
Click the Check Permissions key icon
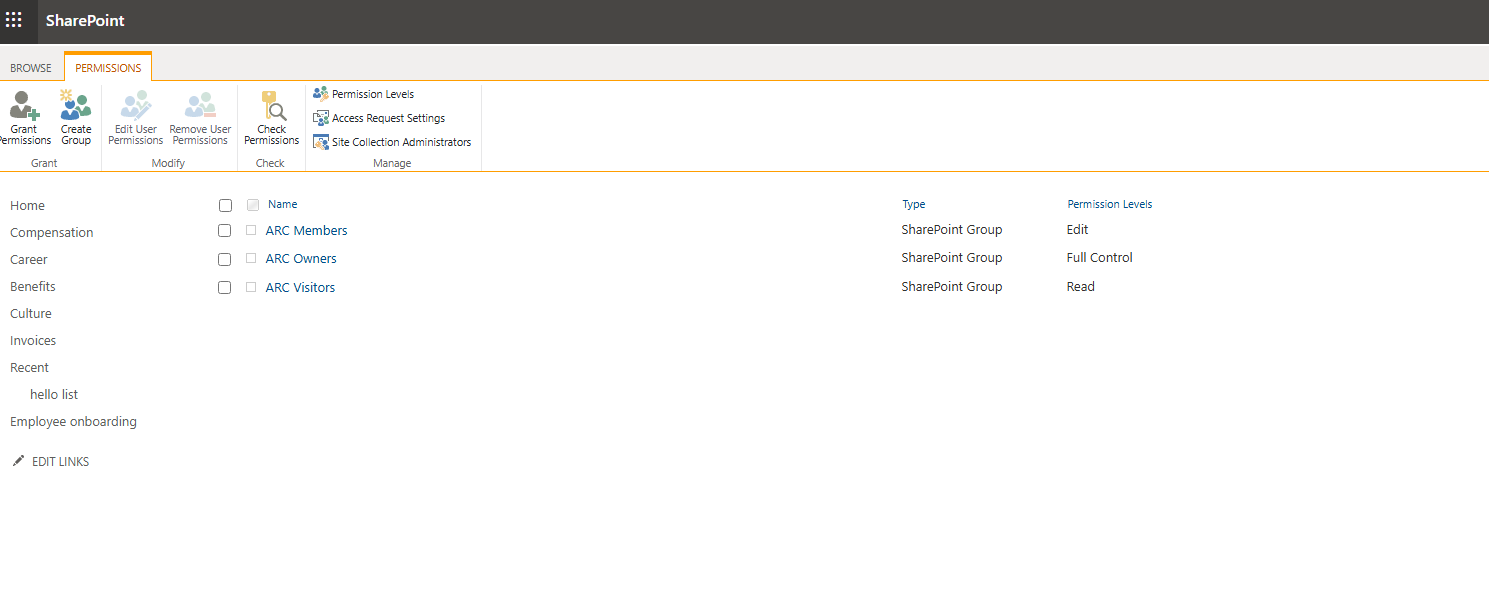click(x=272, y=105)
